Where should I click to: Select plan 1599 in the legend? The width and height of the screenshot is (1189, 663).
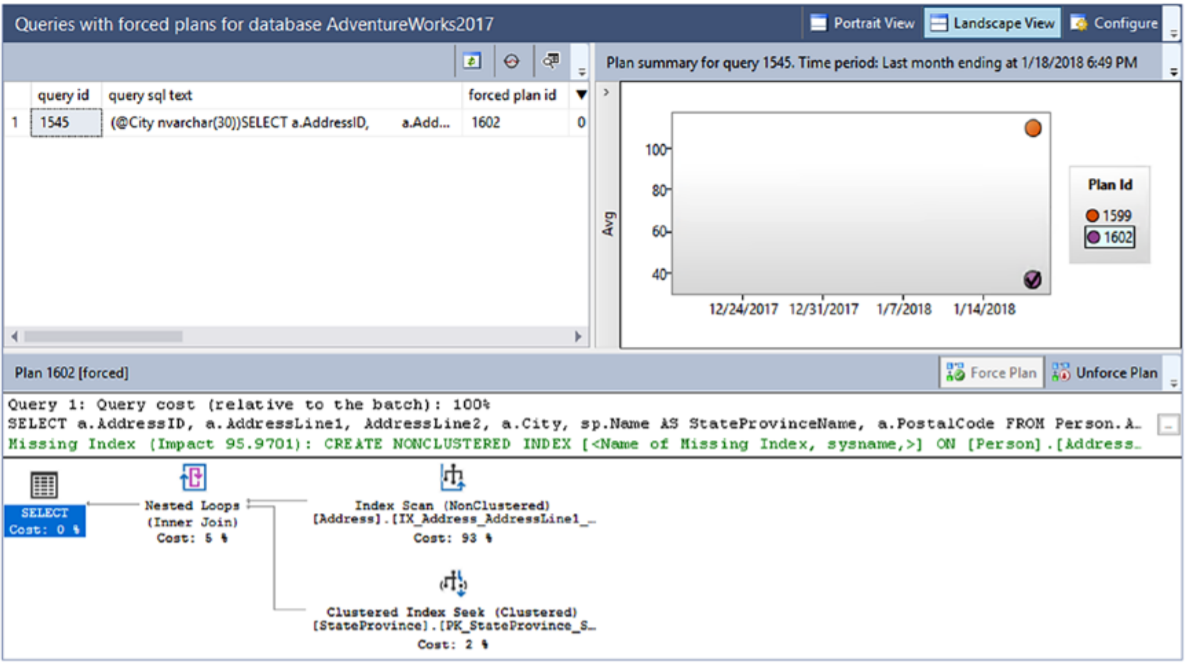click(x=1109, y=215)
